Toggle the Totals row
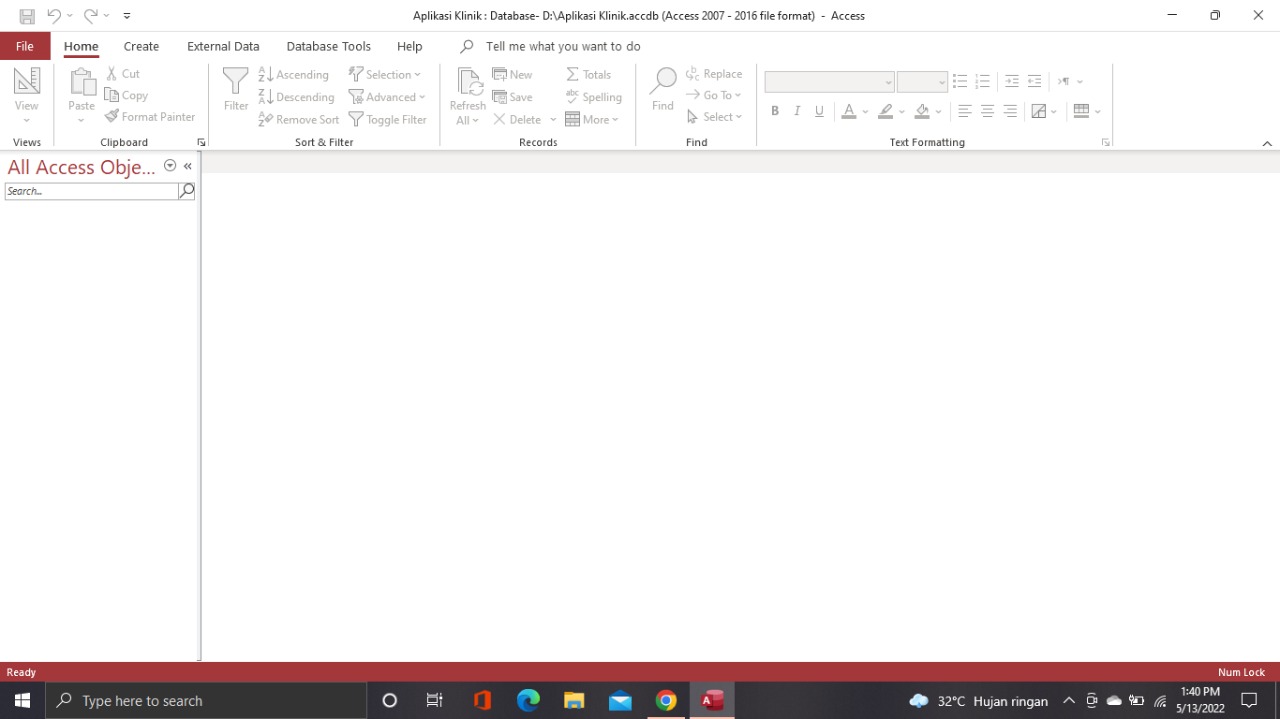 tap(588, 75)
